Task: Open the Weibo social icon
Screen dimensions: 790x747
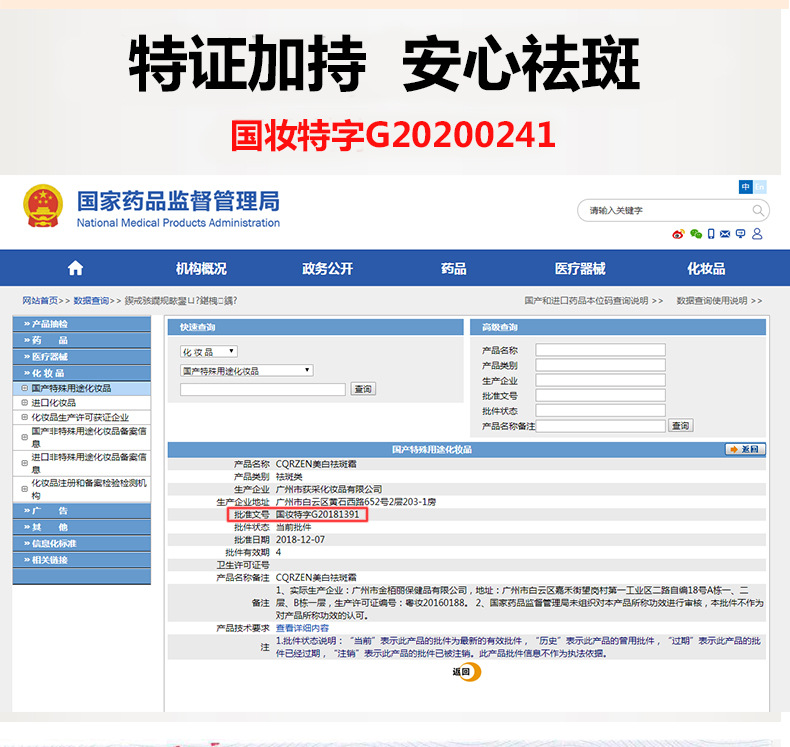Action: (678, 234)
